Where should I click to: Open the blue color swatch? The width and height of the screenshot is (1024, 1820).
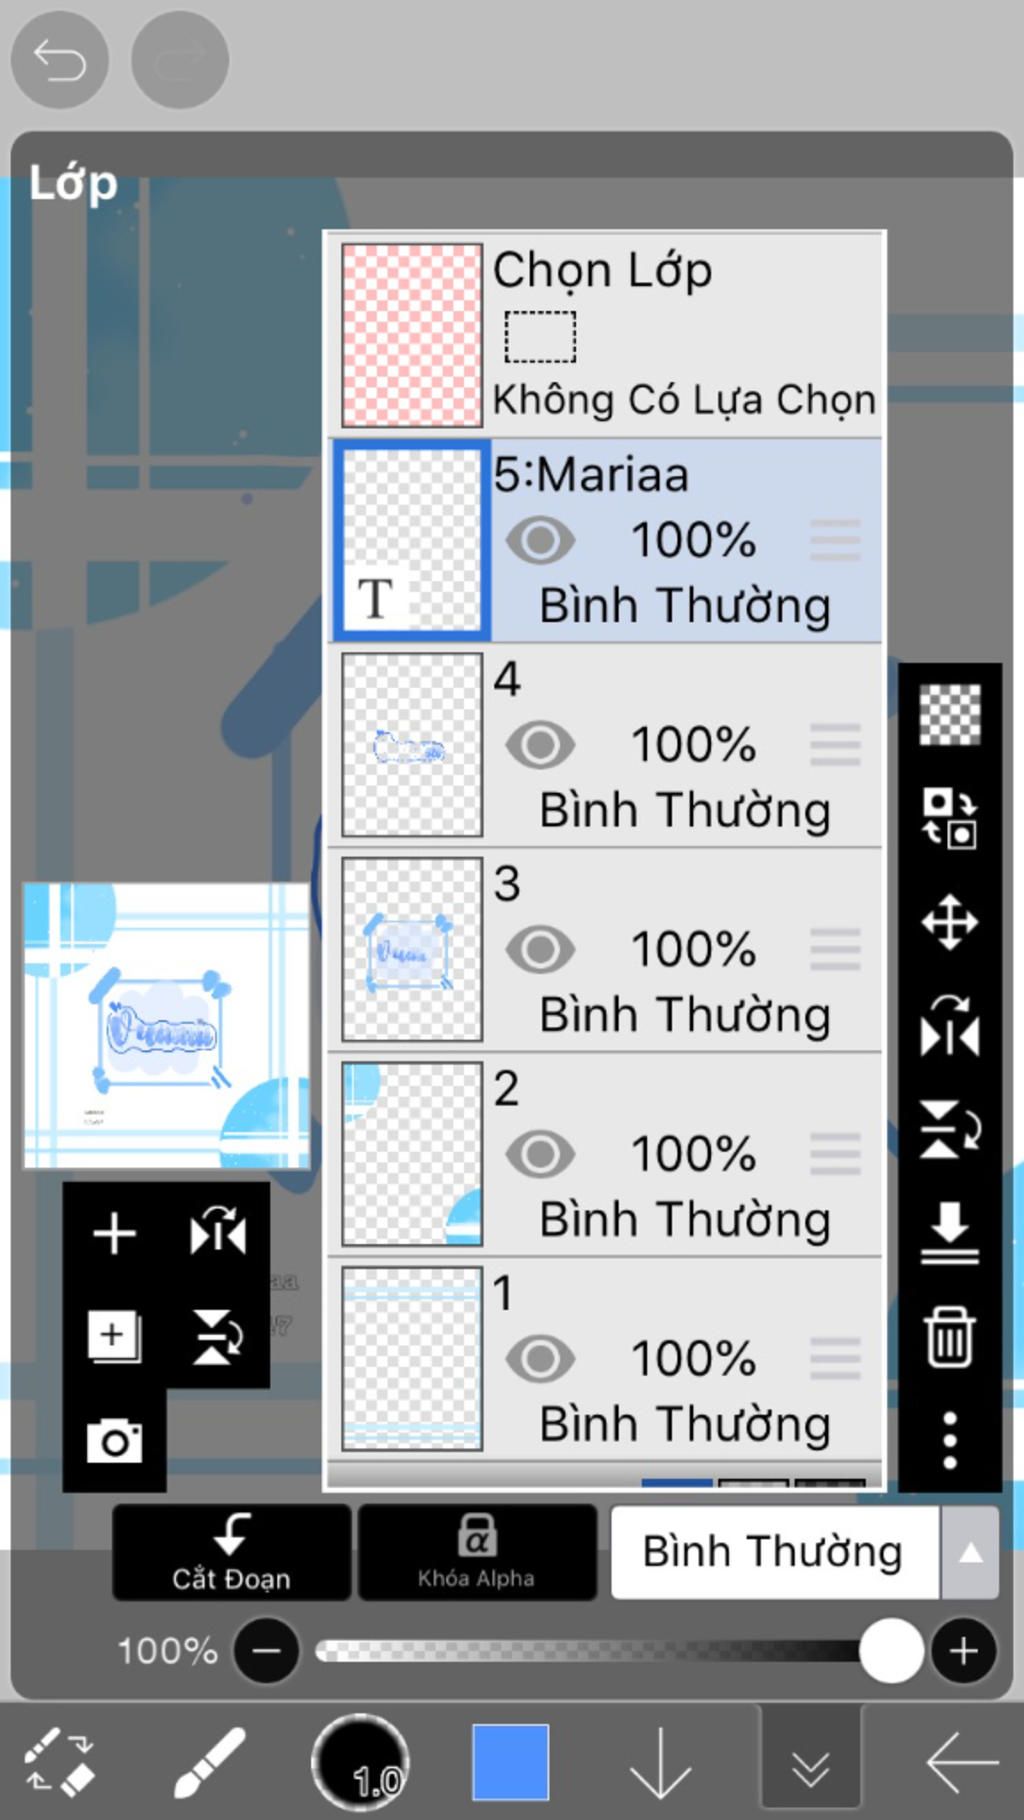(510, 1762)
